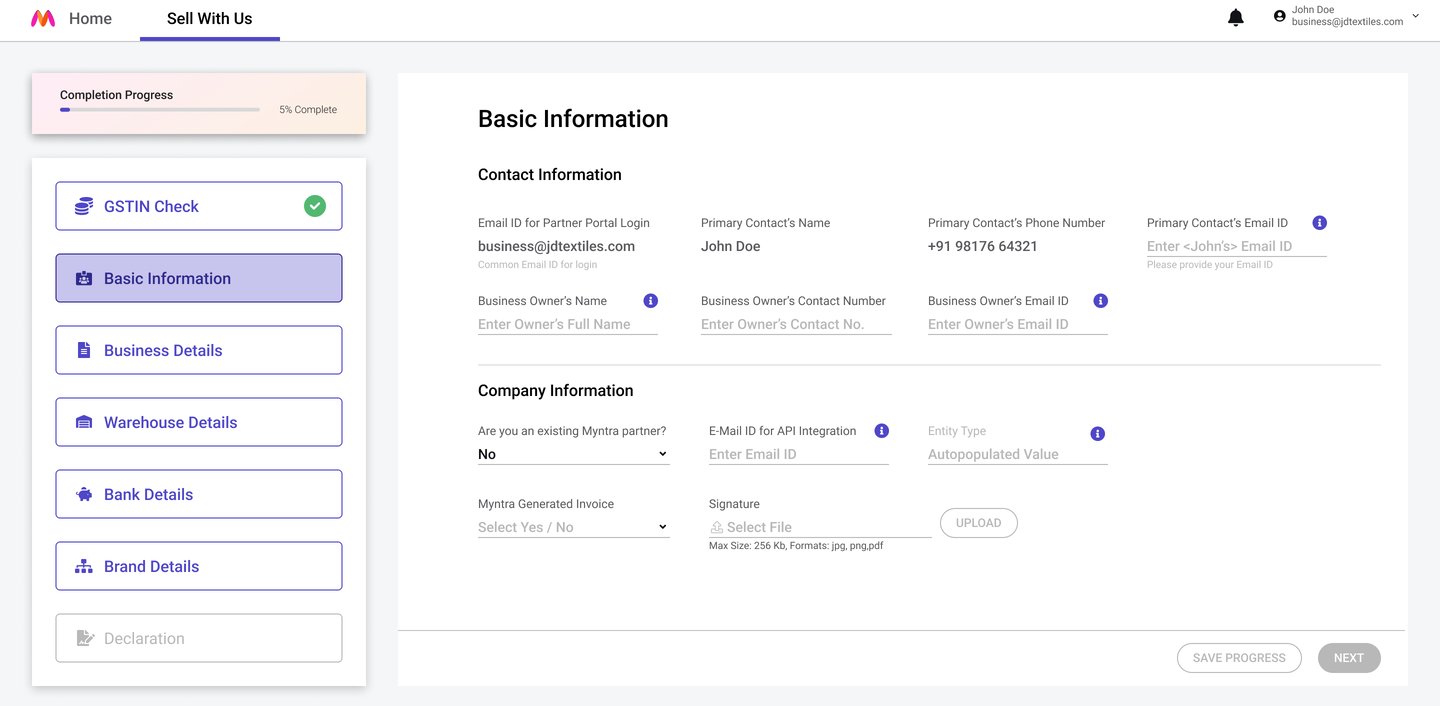The width and height of the screenshot is (1440, 706).
Task: Click the NEXT button
Action: click(x=1348, y=658)
